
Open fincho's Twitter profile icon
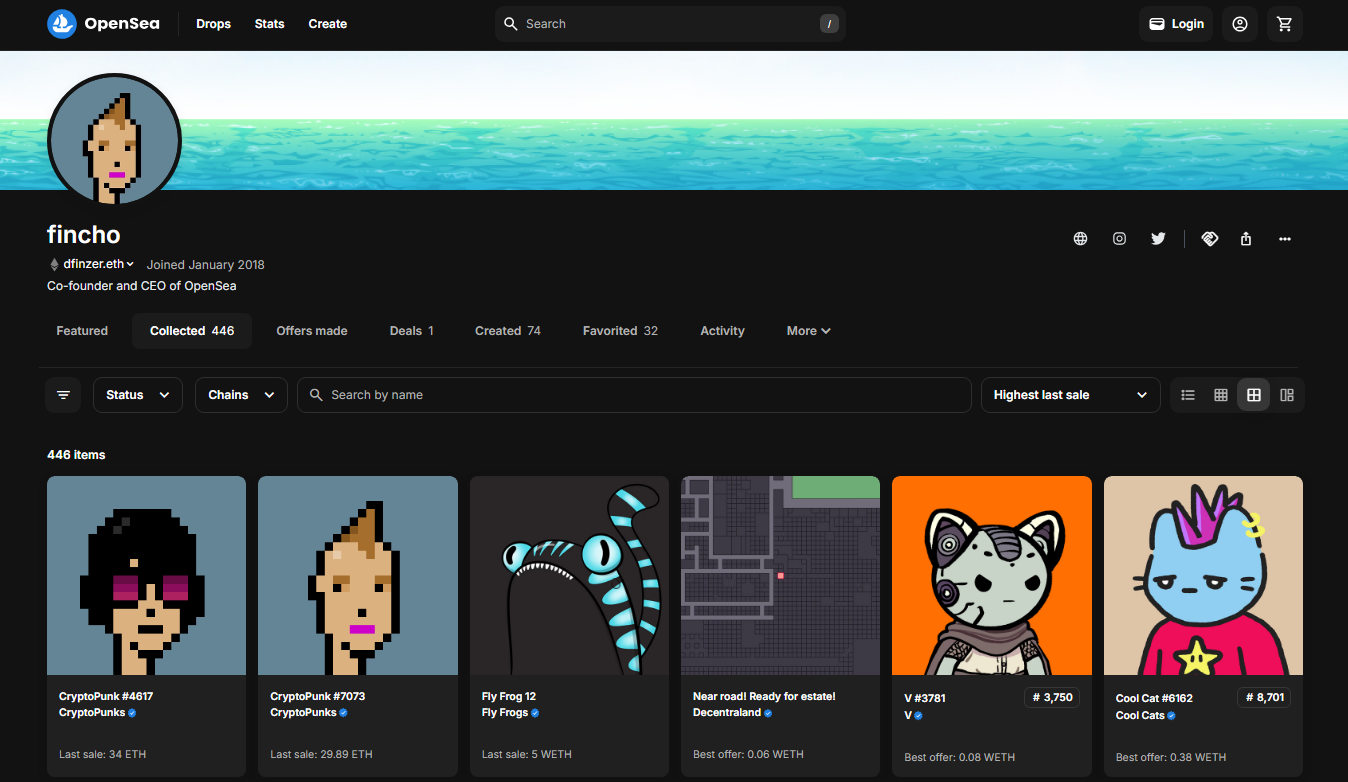[x=1158, y=239]
